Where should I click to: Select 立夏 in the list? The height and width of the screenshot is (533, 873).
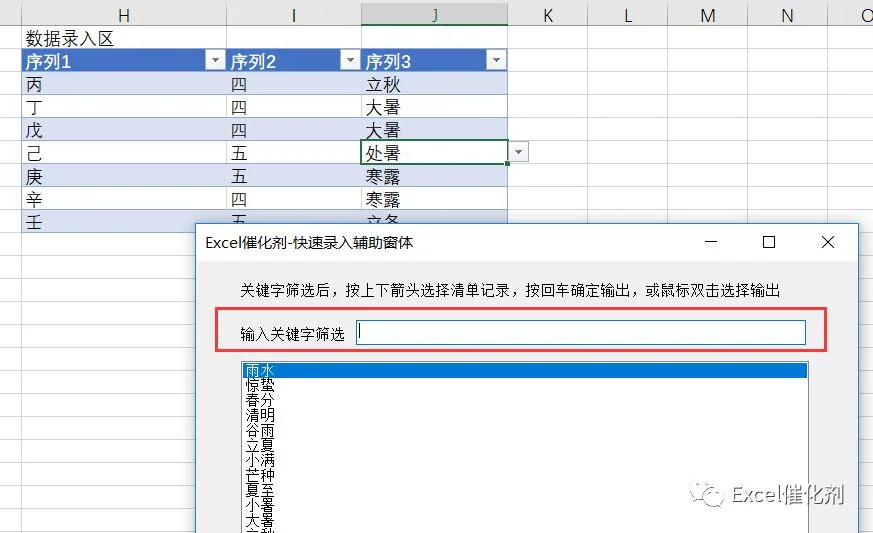click(x=524, y=445)
